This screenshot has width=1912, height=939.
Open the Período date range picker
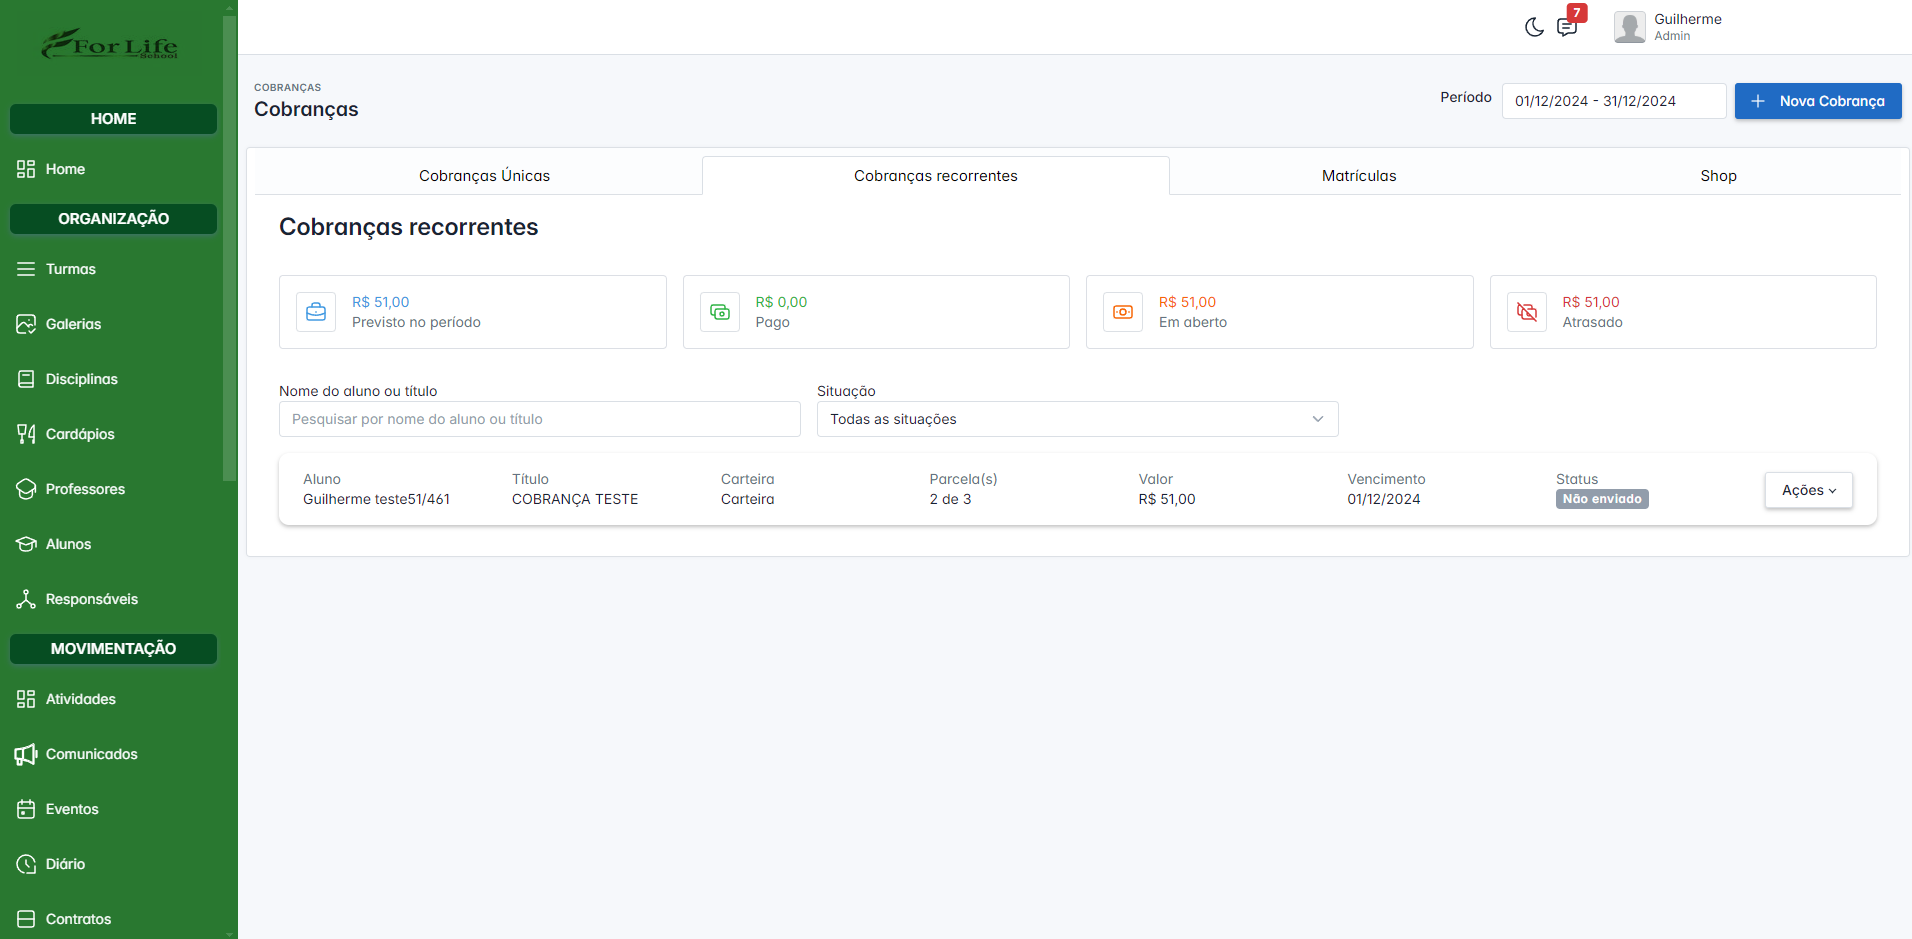coord(1613,101)
